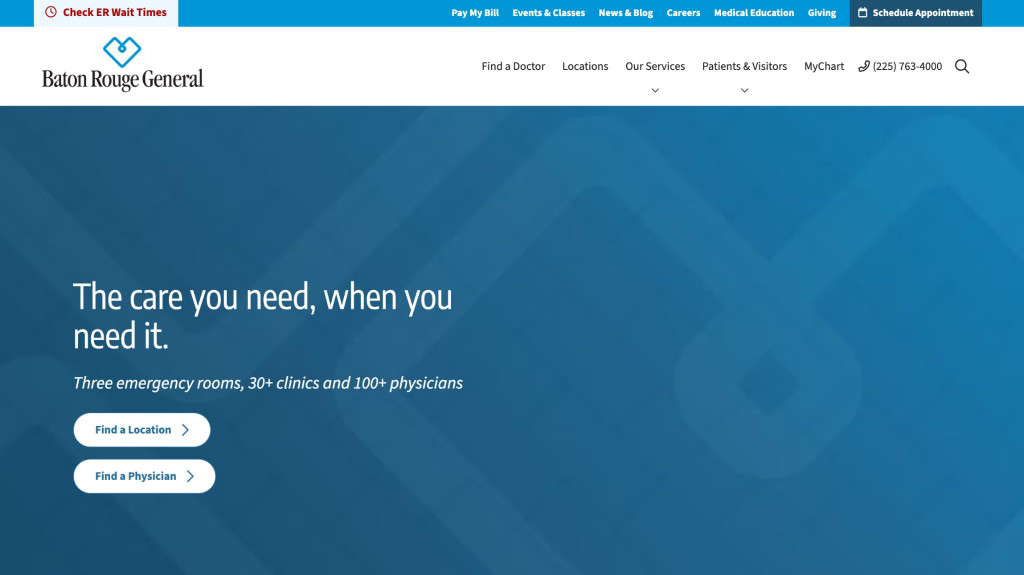
Task: Open Medical Education
Action: coord(754,12)
